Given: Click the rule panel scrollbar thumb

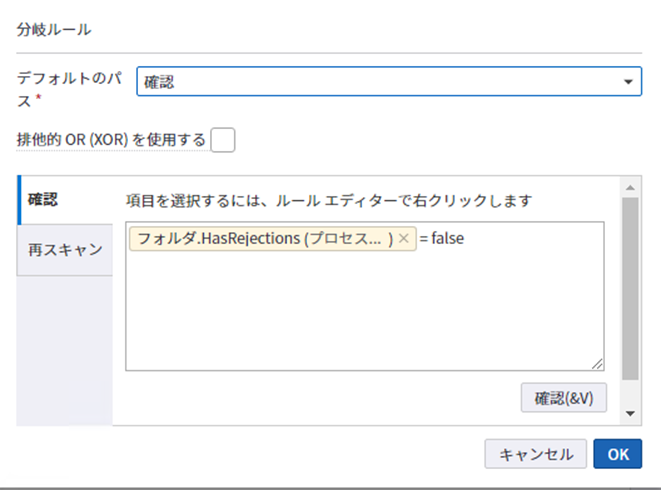Looking at the screenshot, I should pos(630,290).
